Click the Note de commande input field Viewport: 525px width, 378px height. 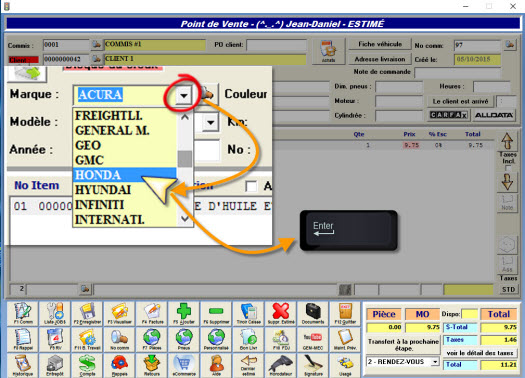click(457, 72)
